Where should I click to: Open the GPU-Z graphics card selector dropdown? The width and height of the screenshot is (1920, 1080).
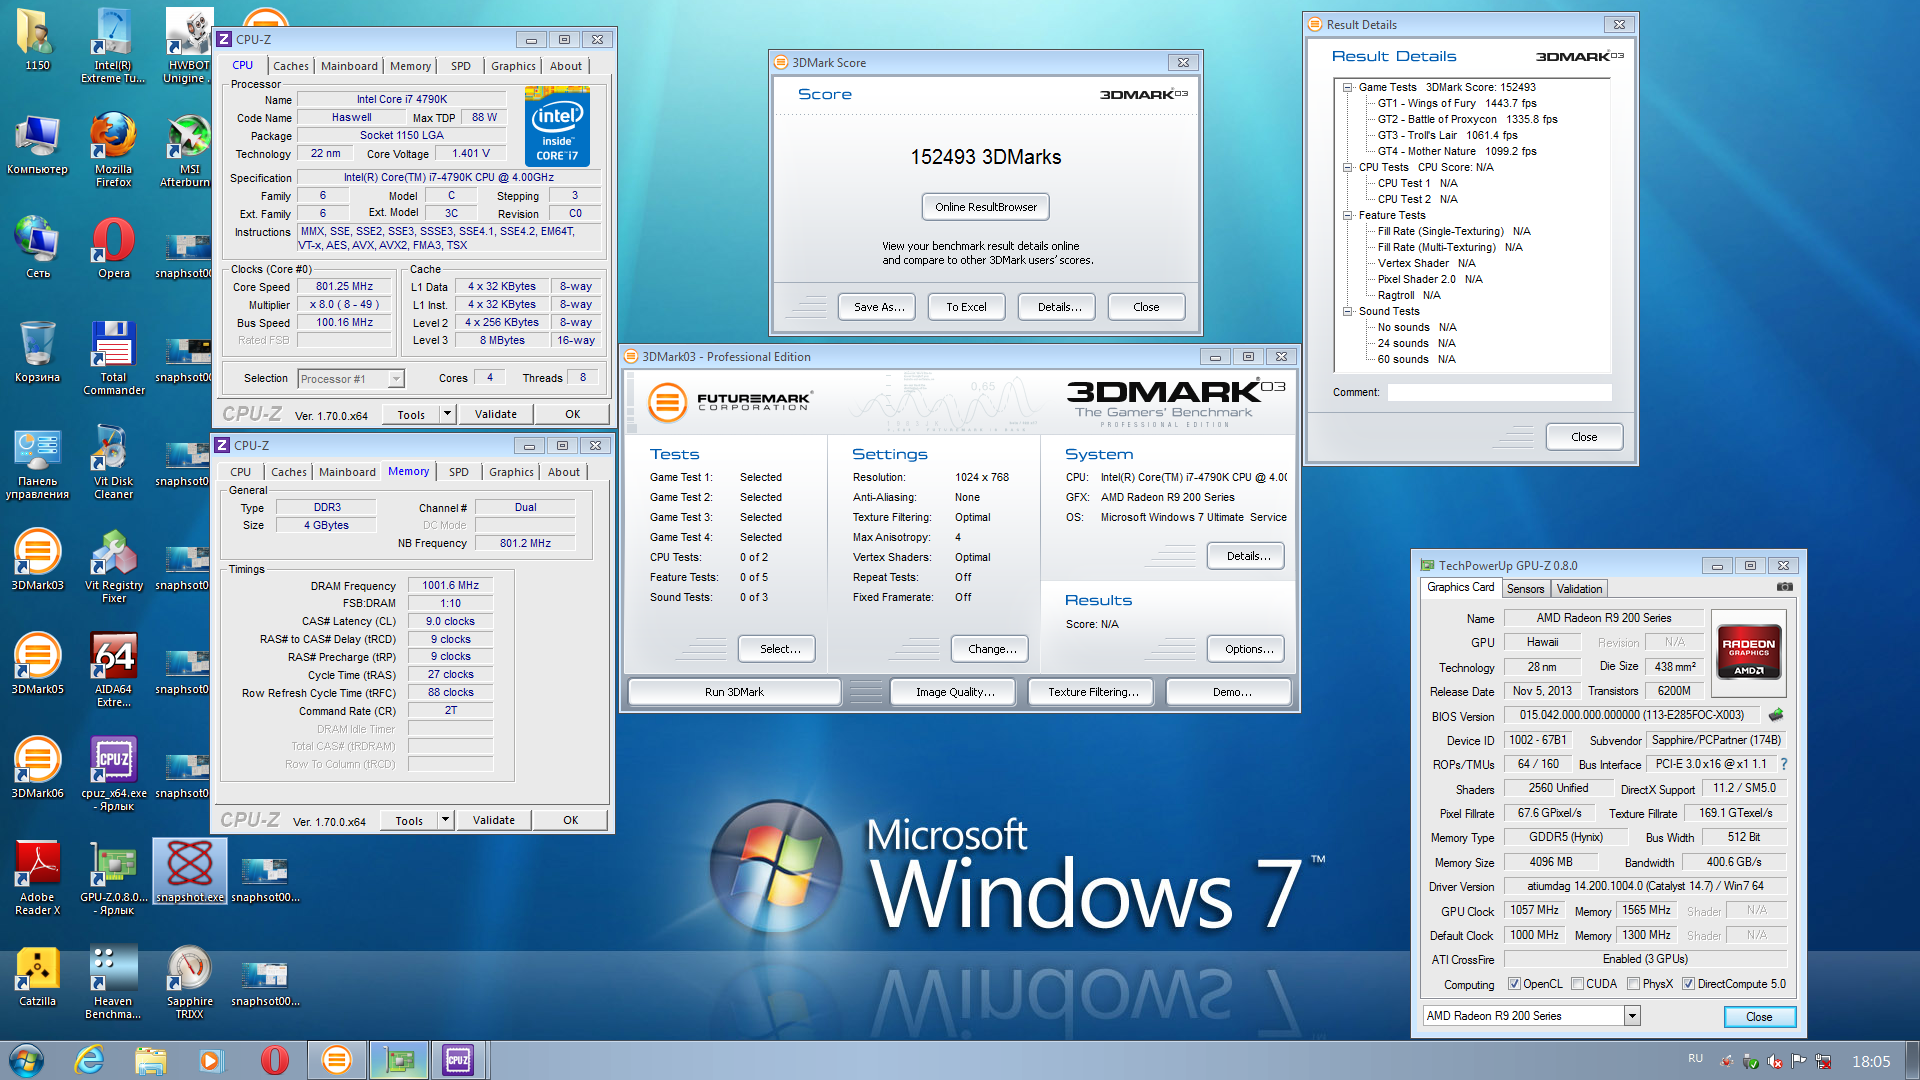[x=1632, y=1016]
